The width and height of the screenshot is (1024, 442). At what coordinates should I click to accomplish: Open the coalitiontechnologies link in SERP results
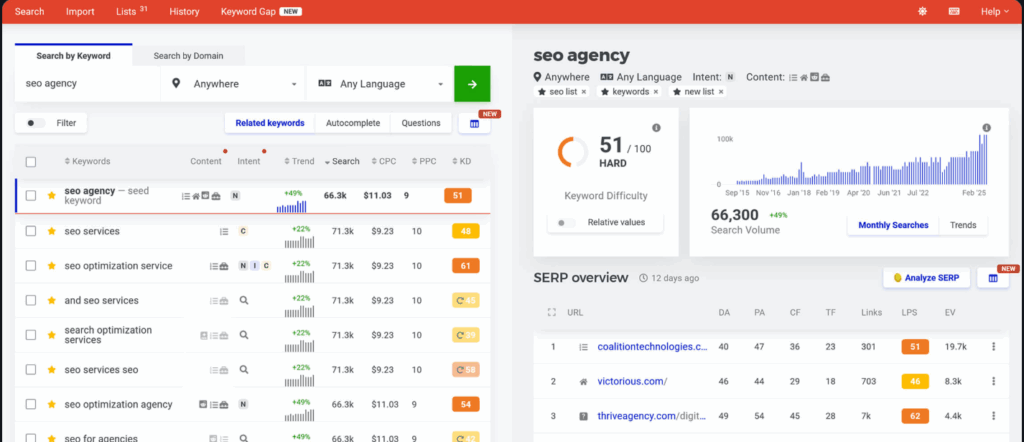point(651,347)
